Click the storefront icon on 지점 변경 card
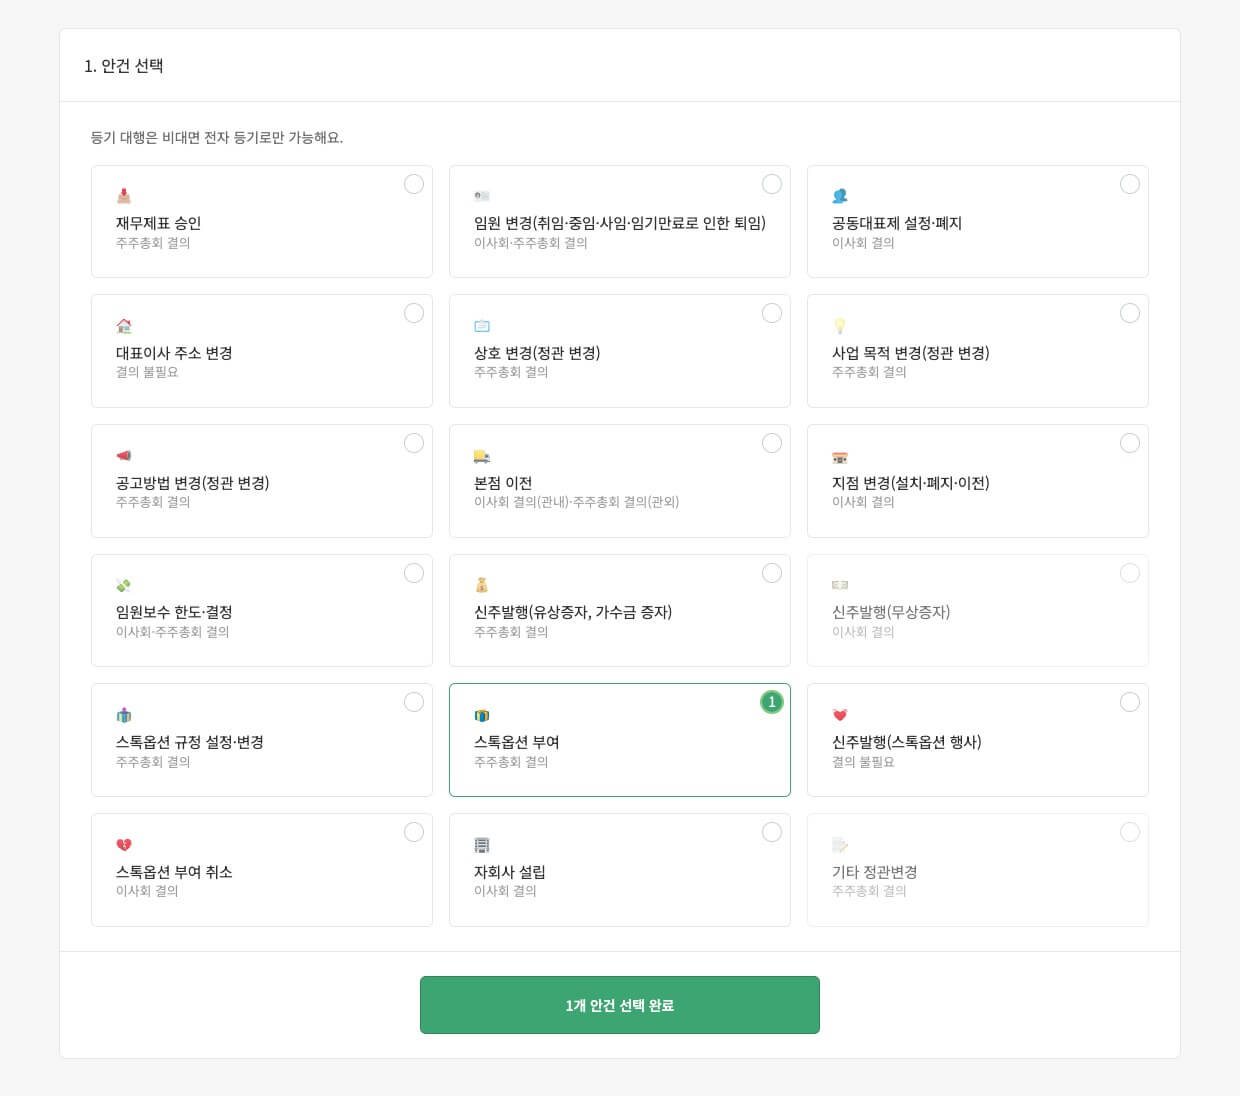 click(840, 455)
